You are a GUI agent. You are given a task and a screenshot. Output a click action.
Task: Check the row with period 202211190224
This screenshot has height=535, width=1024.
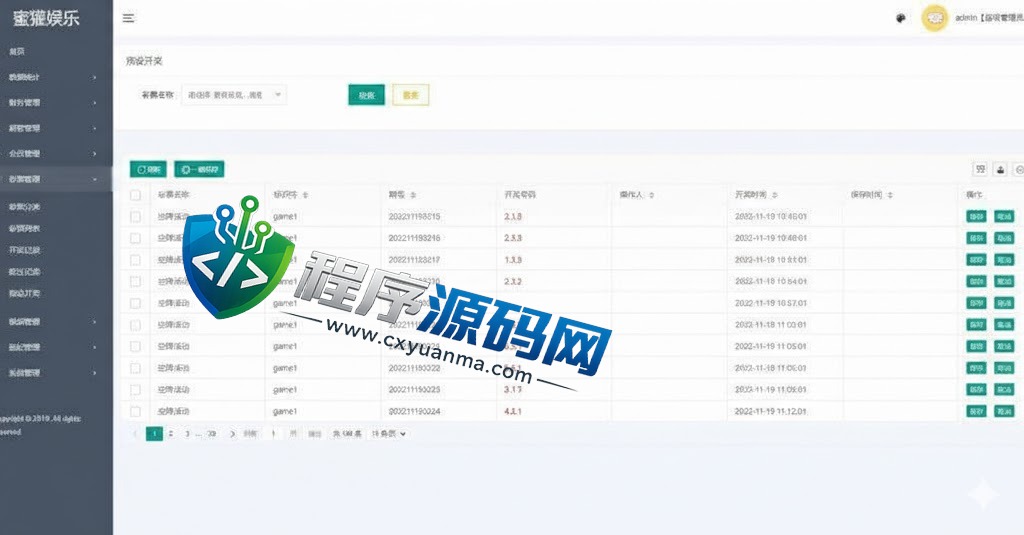pos(135,412)
